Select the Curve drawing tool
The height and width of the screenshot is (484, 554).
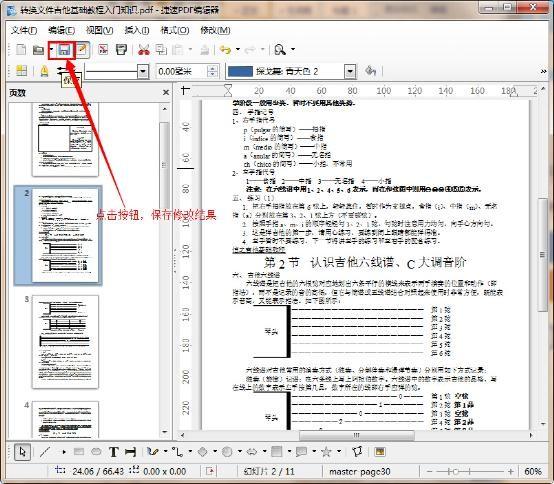tap(153, 452)
